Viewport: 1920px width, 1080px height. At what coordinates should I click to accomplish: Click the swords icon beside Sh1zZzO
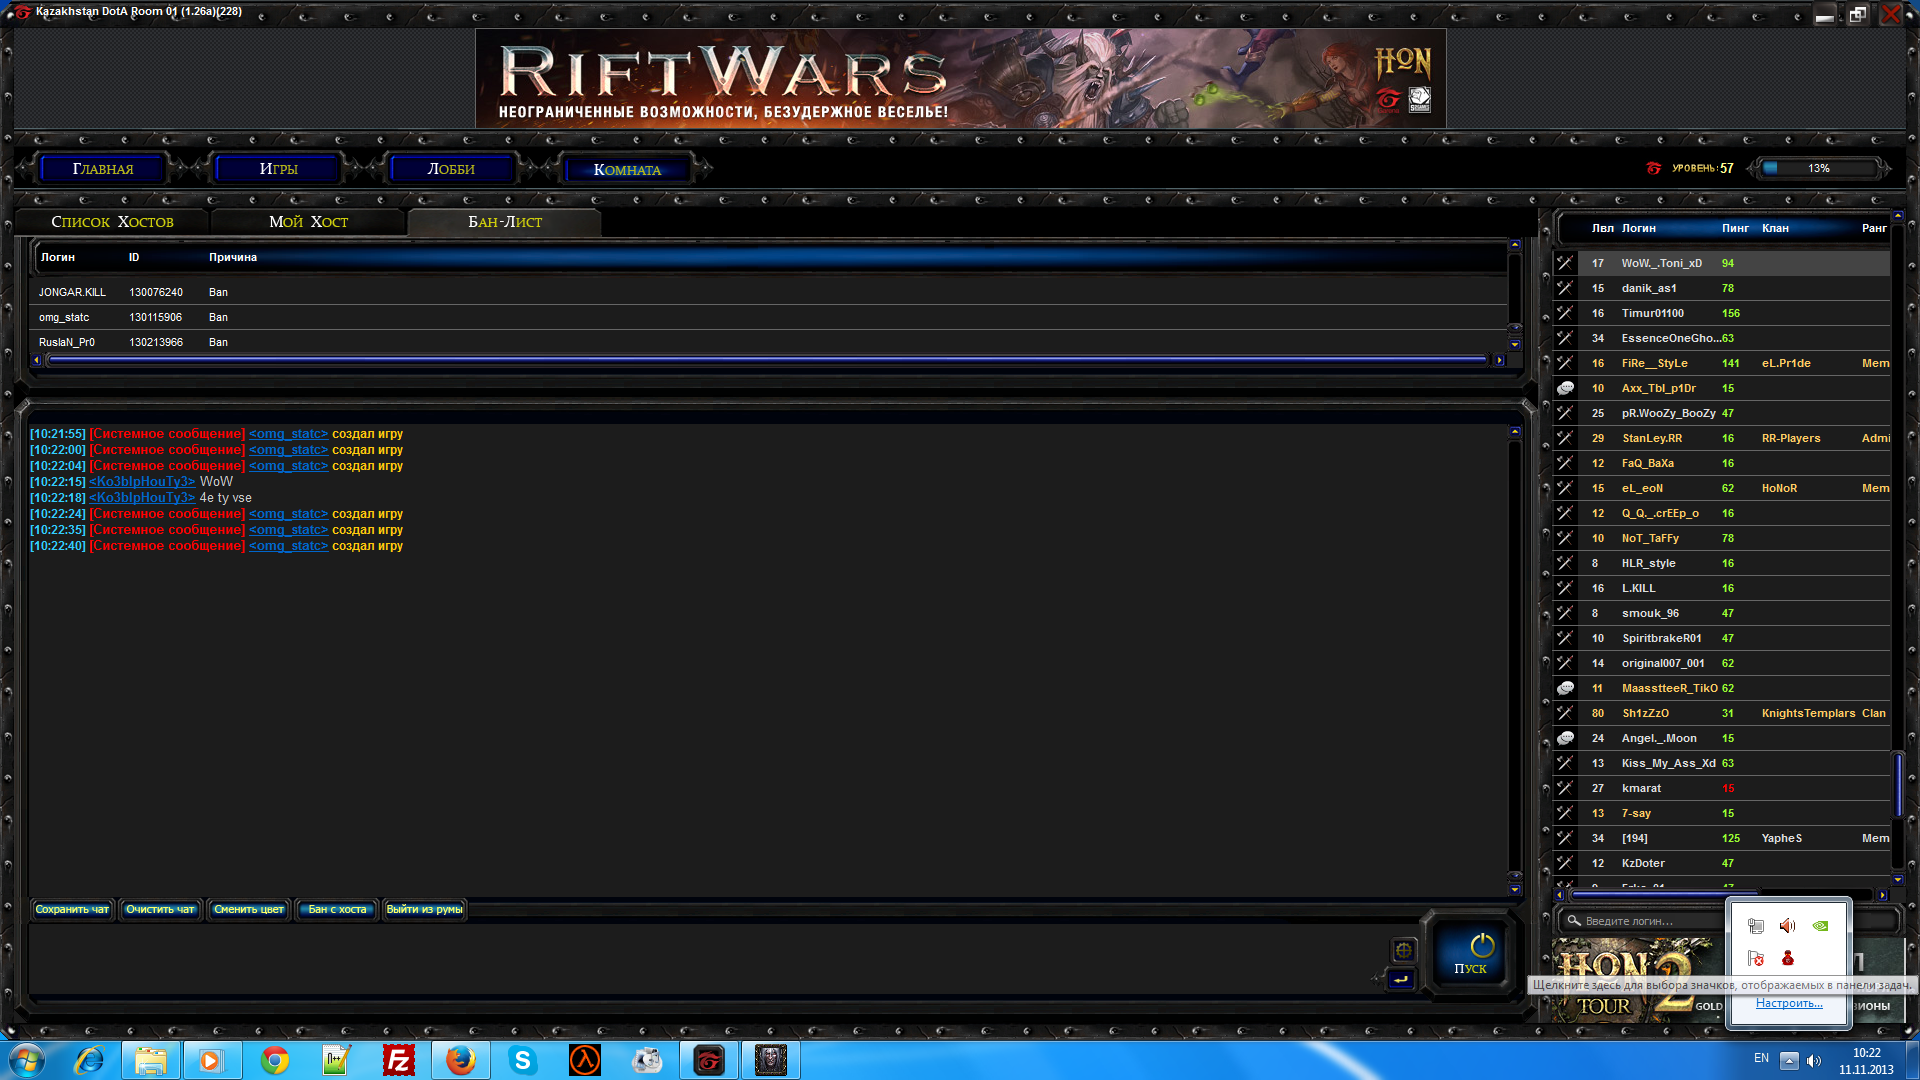[x=1565, y=713]
